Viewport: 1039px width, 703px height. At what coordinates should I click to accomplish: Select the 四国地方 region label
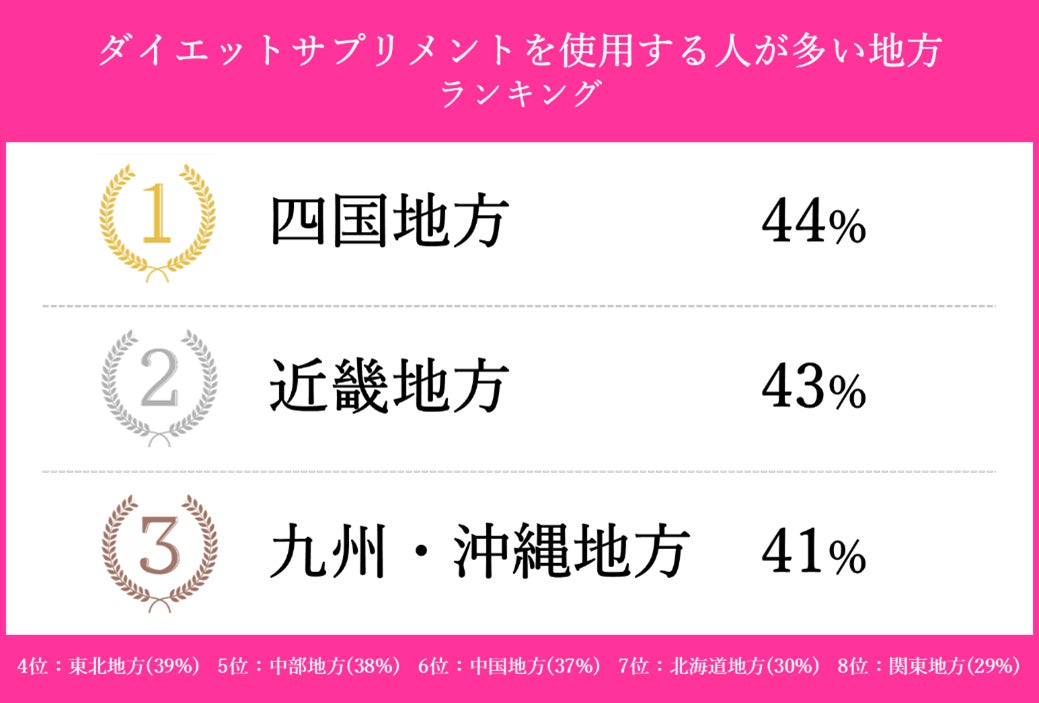tap(390, 224)
